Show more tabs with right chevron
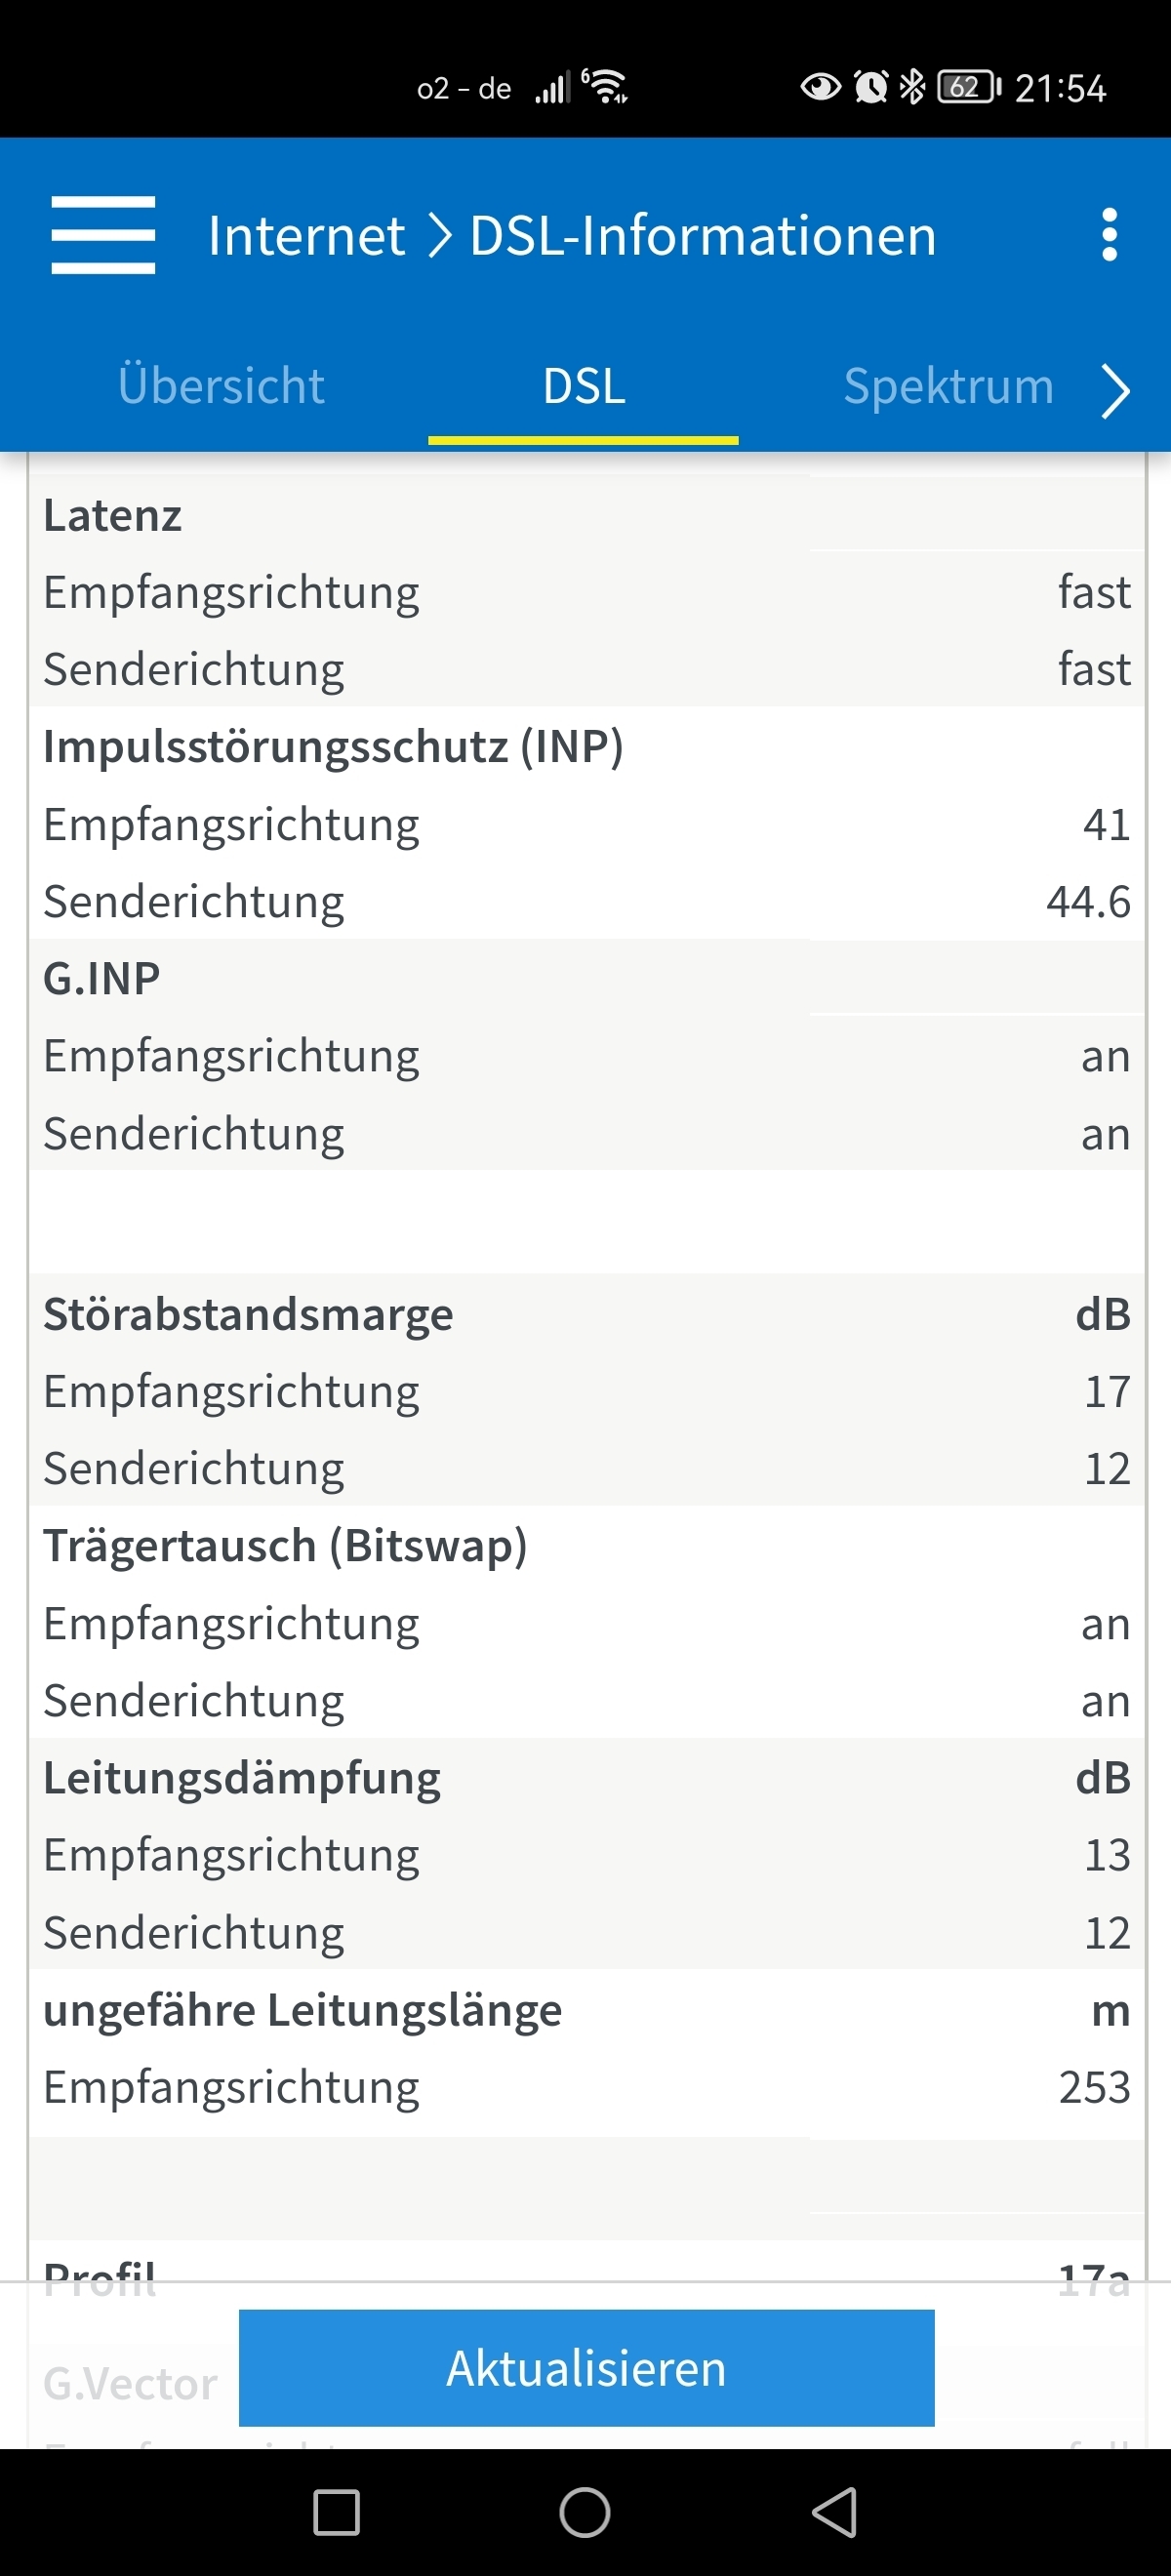The height and width of the screenshot is (2576, 1171). [1115, 390]
